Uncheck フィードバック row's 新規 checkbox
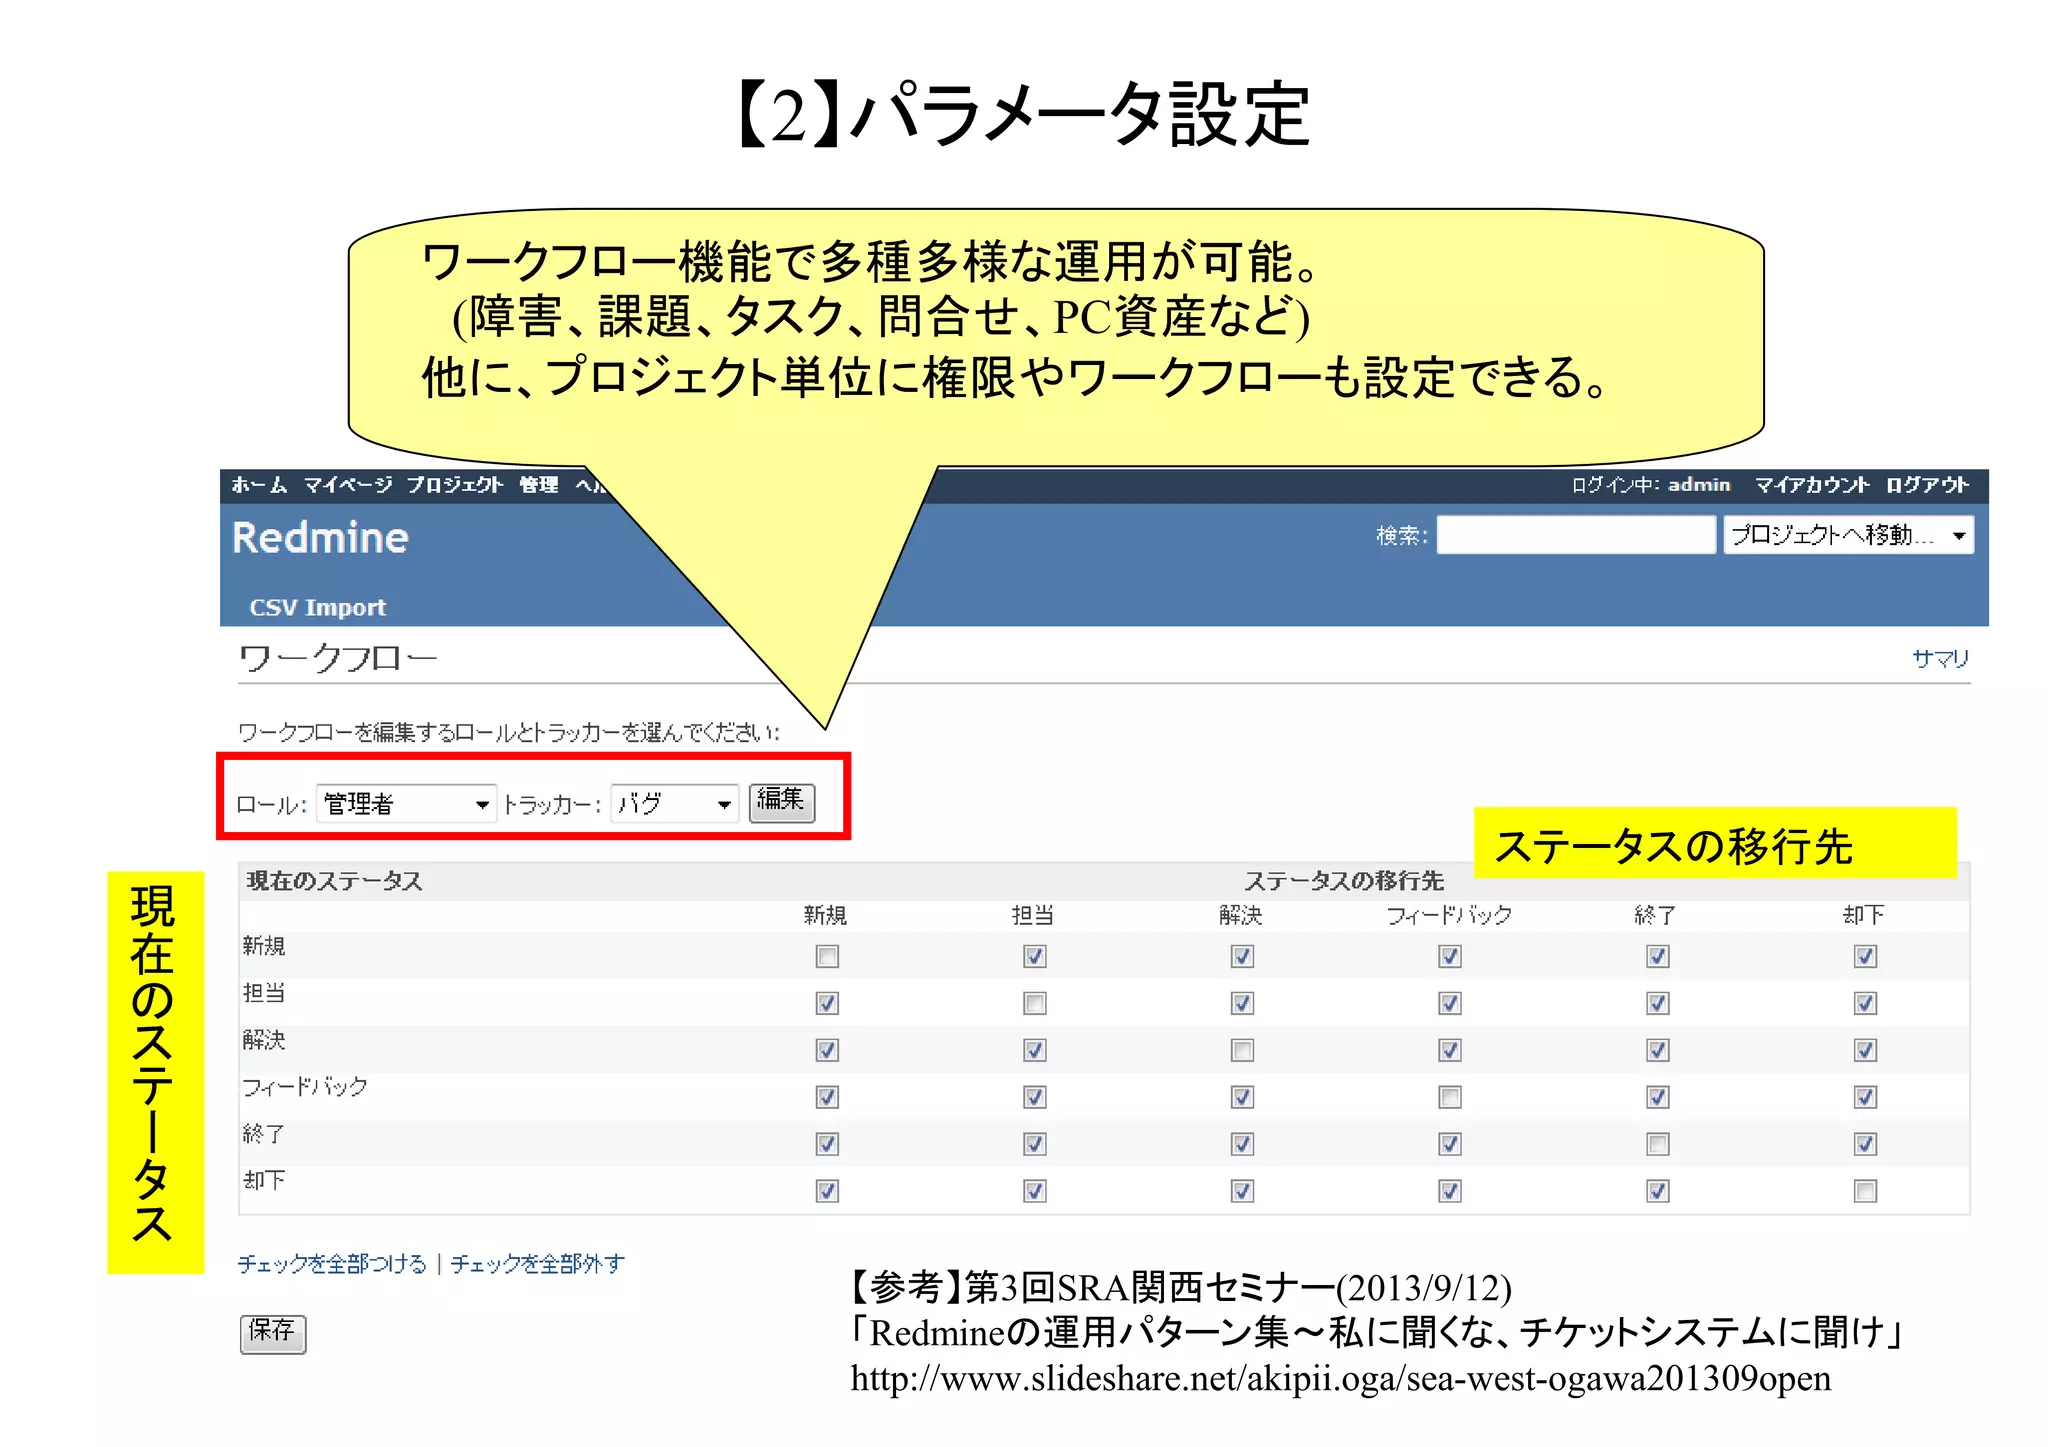The height and width of the screenshot is (1447, 2048). 827,1097
